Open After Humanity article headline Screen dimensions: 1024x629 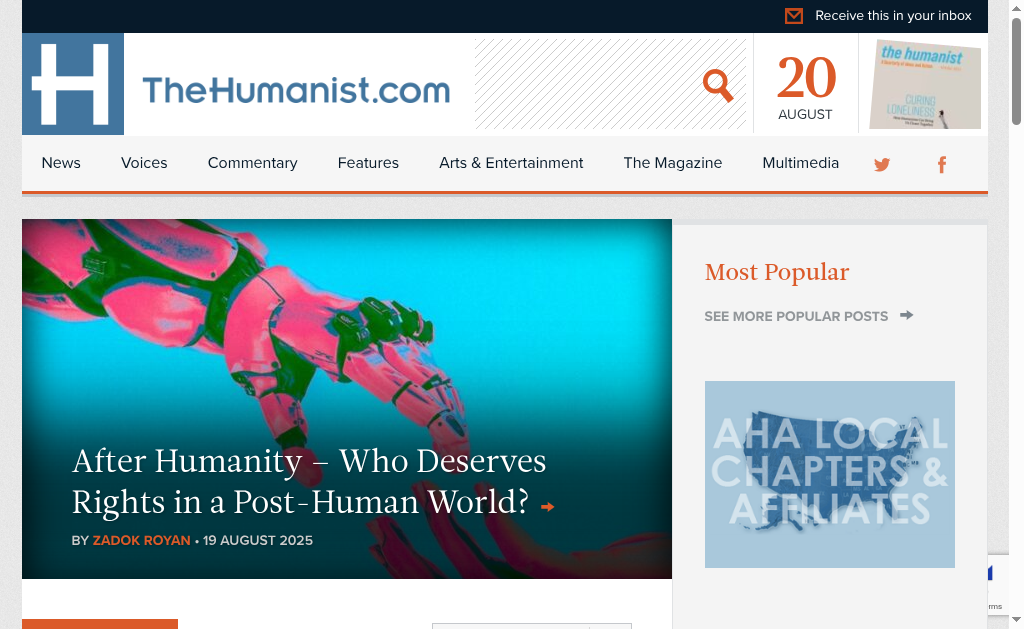point(308,481)
